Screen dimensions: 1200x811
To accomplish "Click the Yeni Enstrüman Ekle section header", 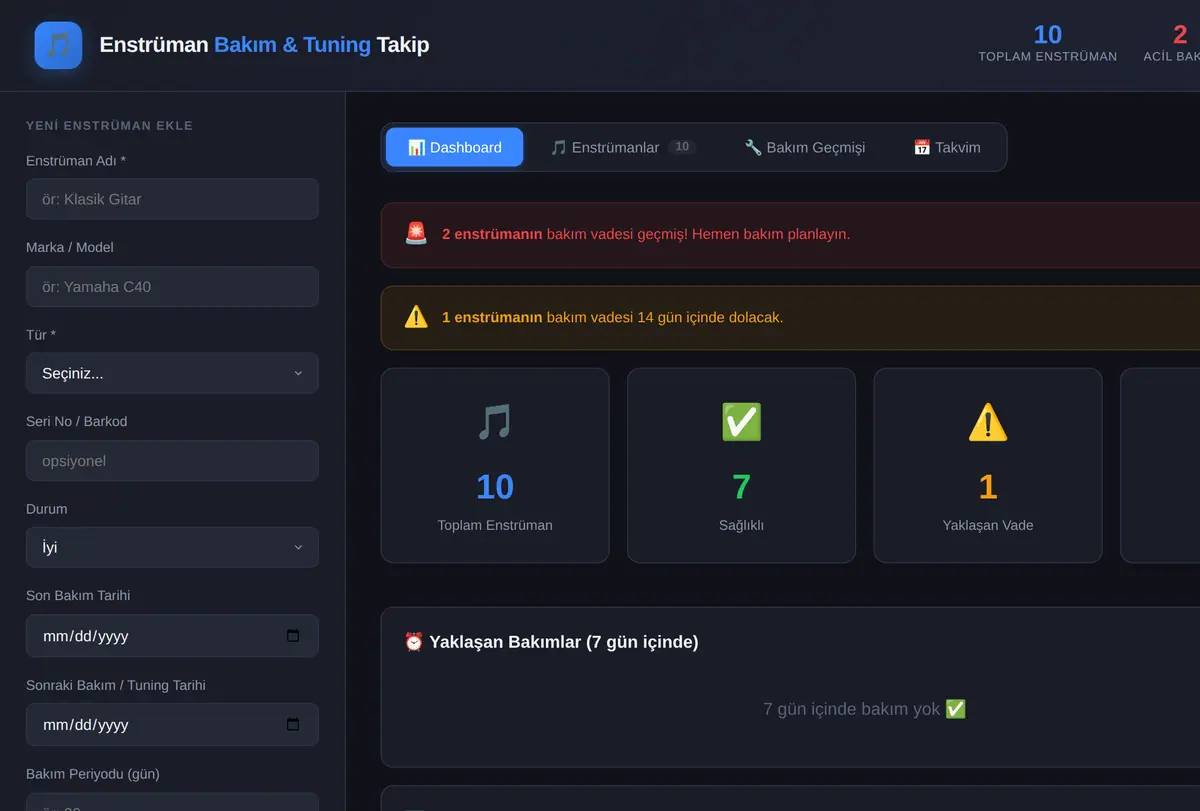I will [x=109, y=126].
